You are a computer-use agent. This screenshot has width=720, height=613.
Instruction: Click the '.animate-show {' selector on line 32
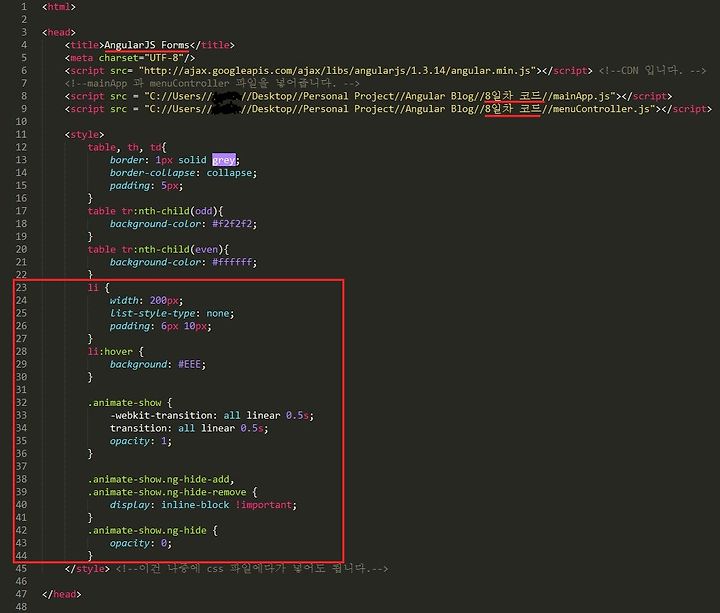click(x=129, y=403)
